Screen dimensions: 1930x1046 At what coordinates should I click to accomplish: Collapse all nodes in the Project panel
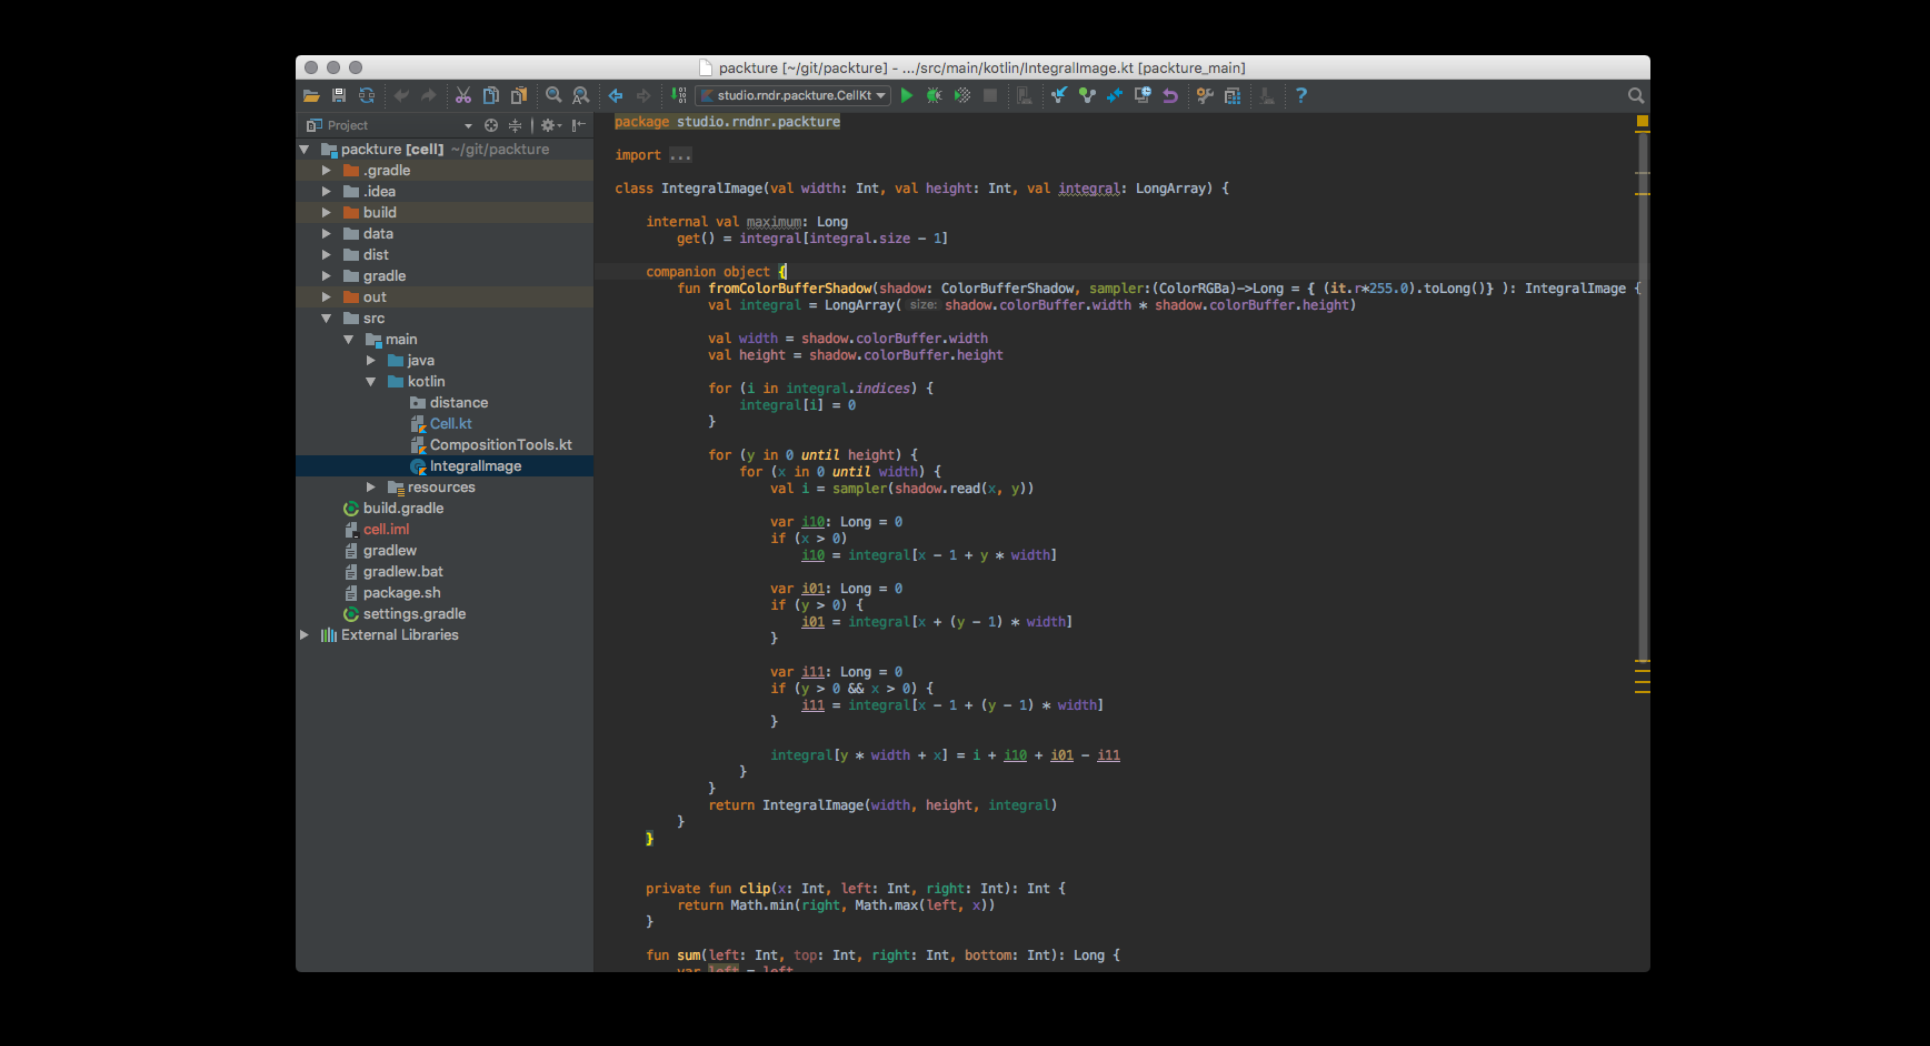point(514,125)
